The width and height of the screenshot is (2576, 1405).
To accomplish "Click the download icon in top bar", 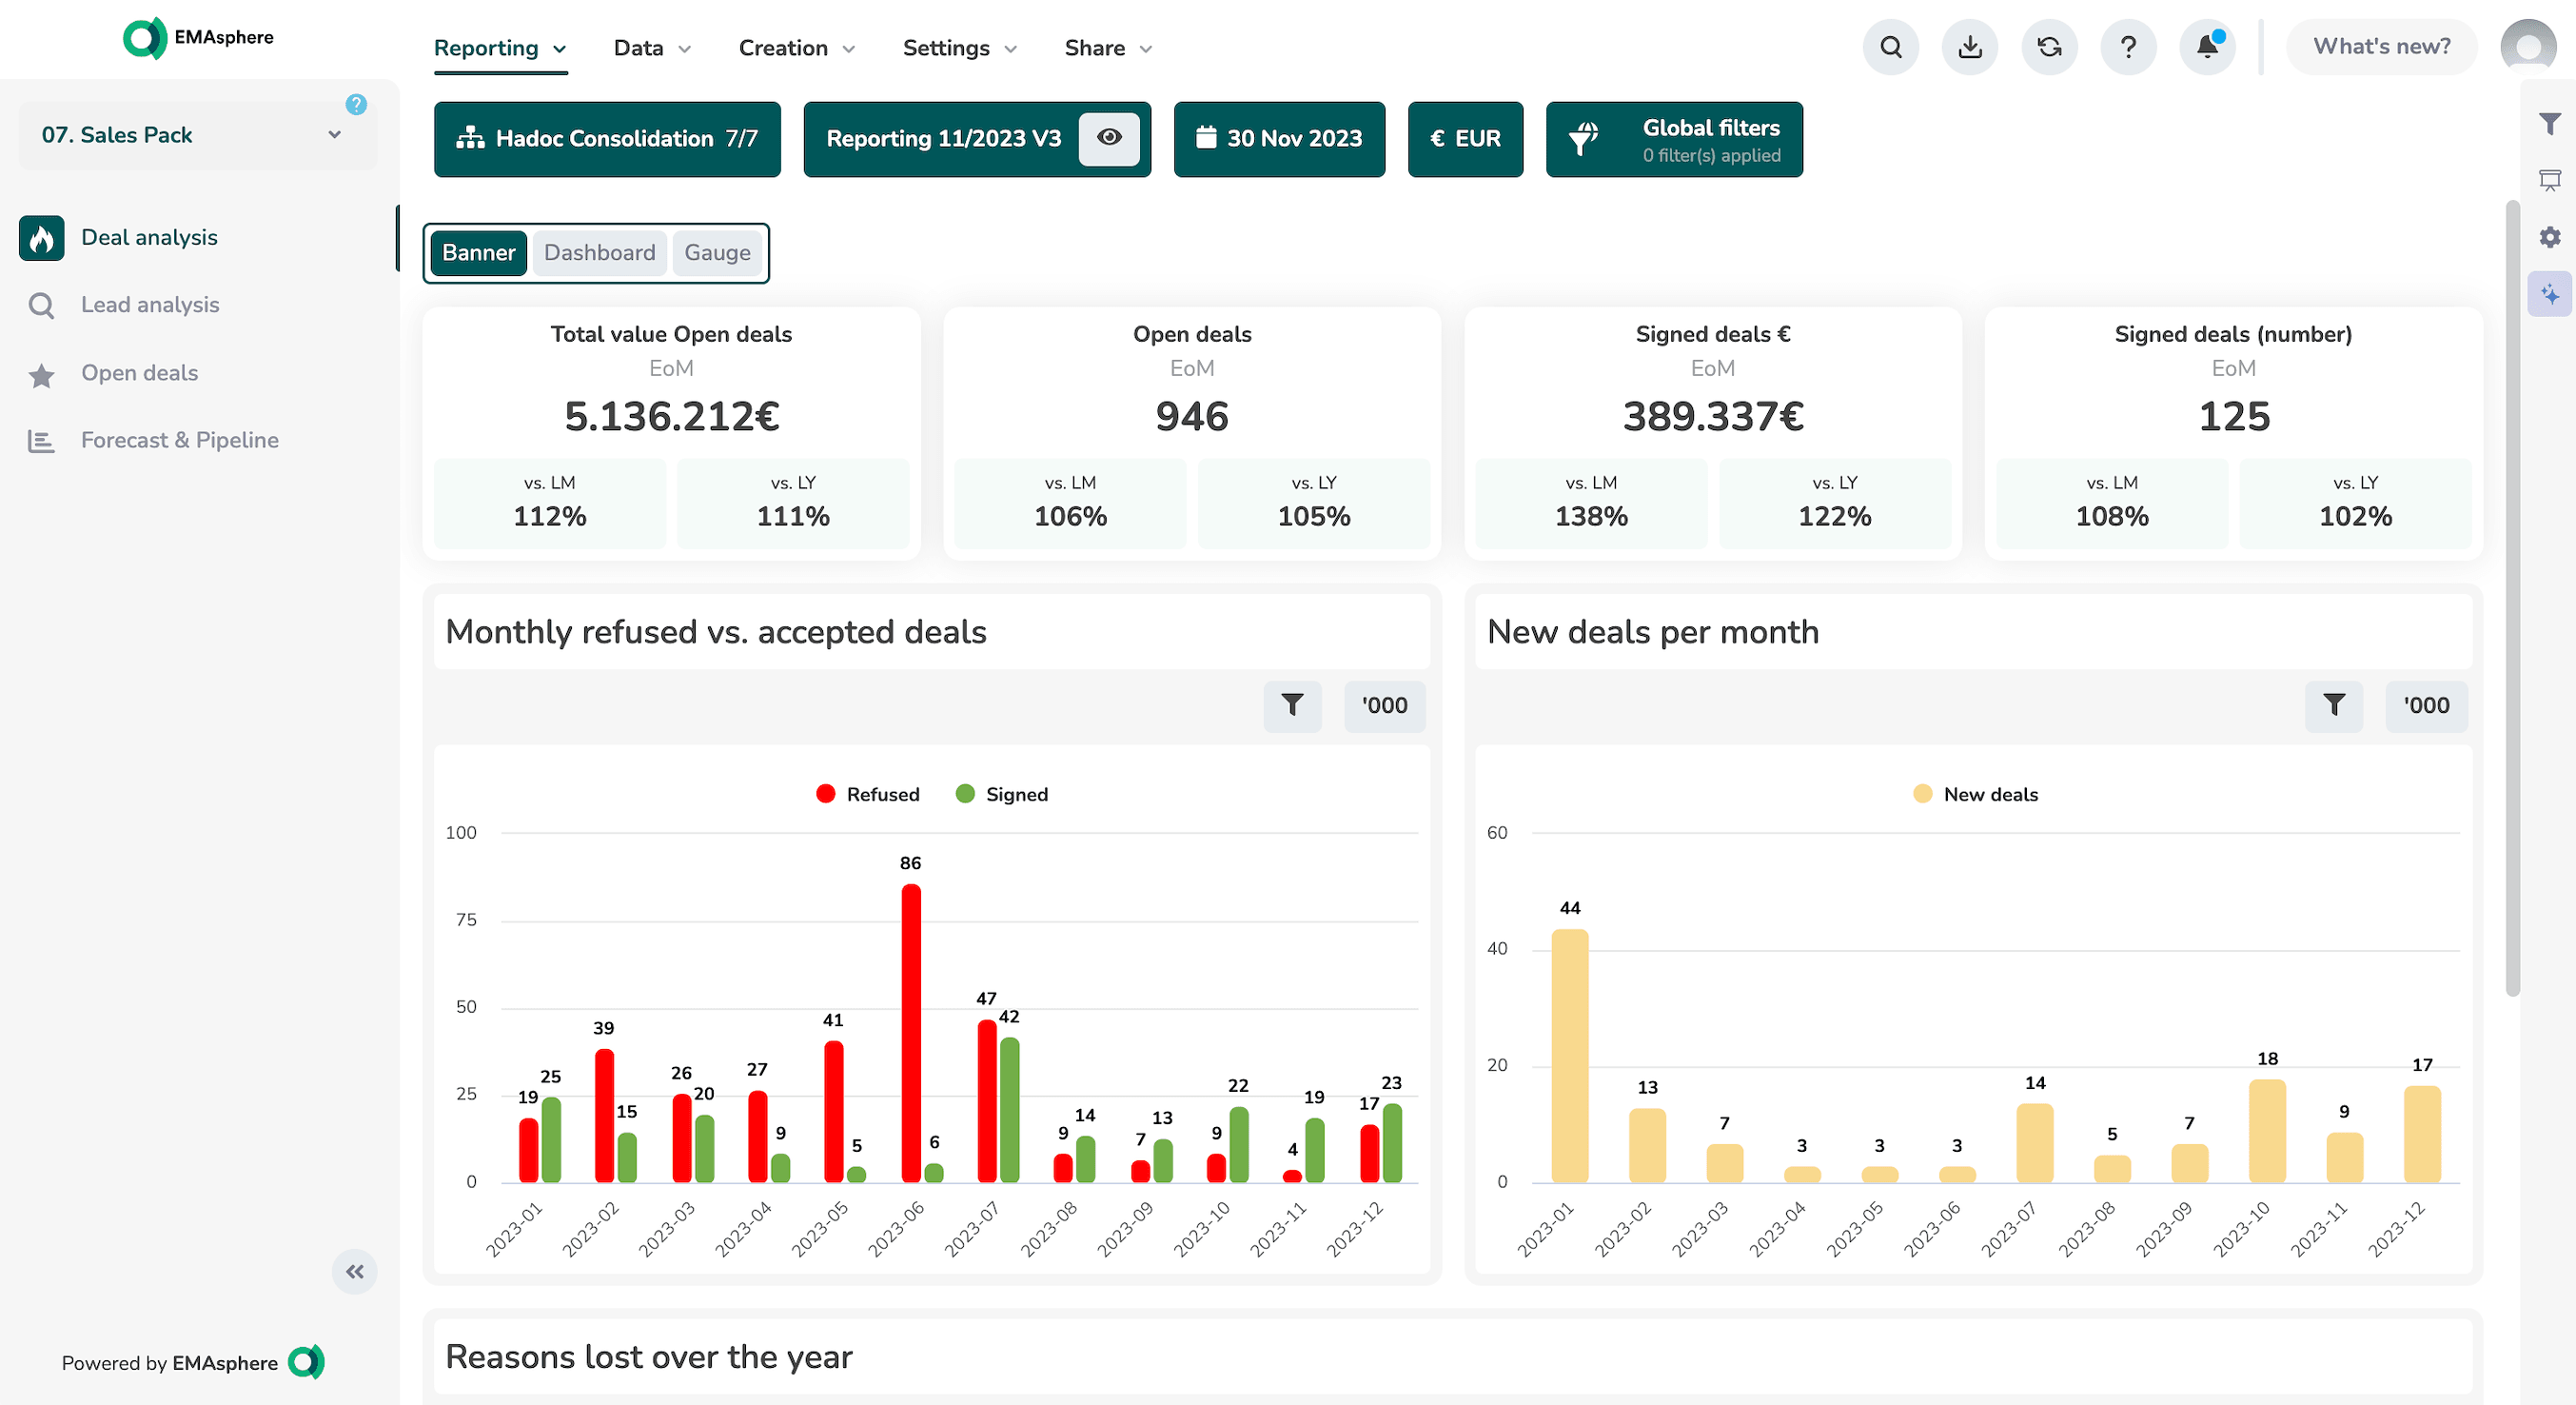I will [1969, 47].
